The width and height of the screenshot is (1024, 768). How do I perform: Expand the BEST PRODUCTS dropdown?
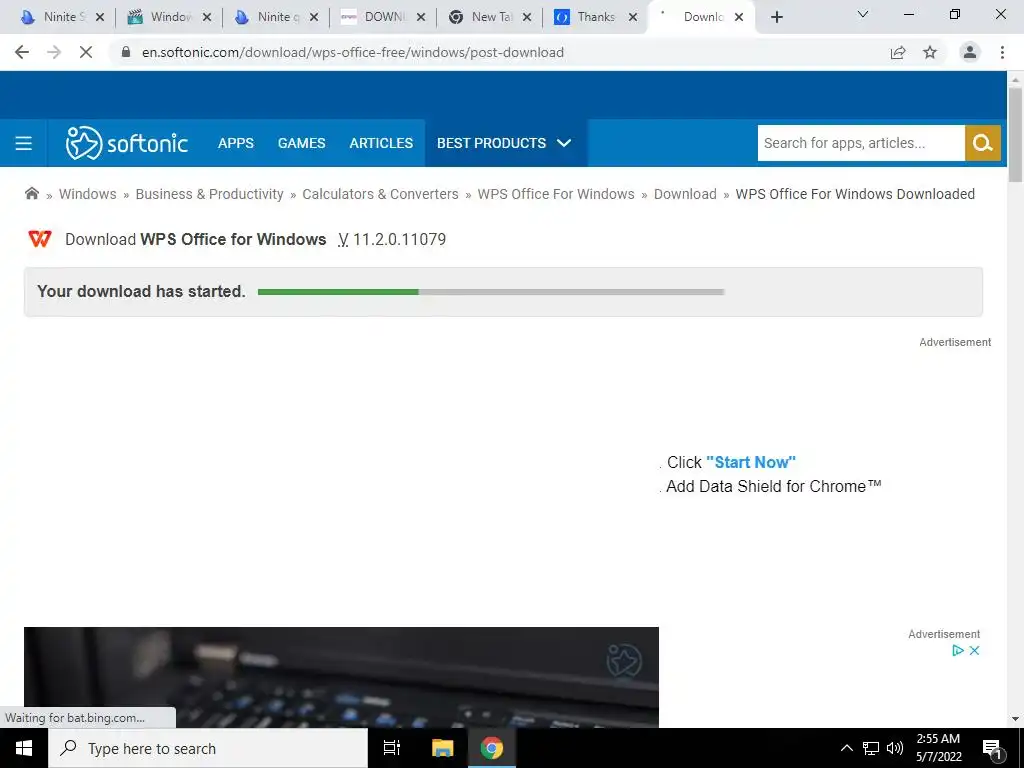click(x=504, y=143)
